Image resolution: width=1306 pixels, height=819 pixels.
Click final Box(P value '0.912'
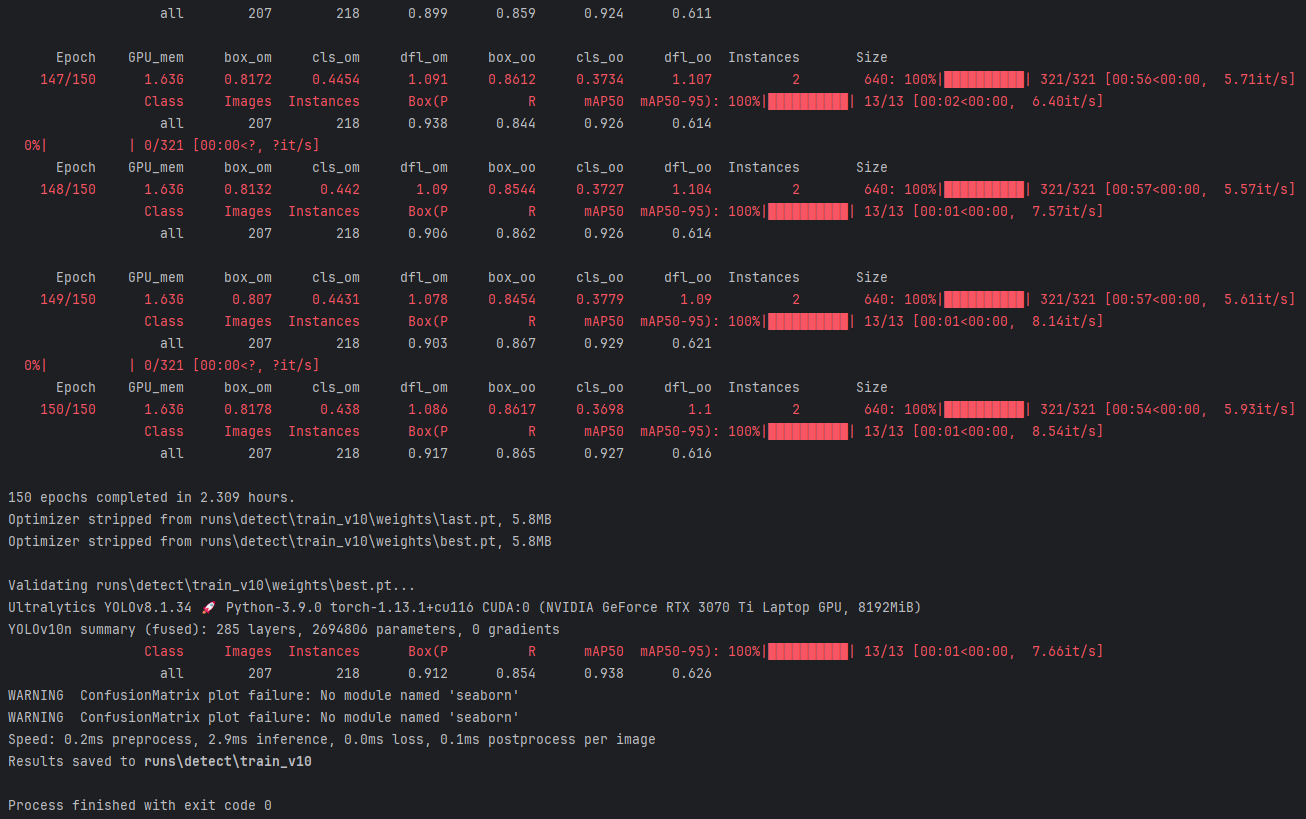tap(428, 673)
